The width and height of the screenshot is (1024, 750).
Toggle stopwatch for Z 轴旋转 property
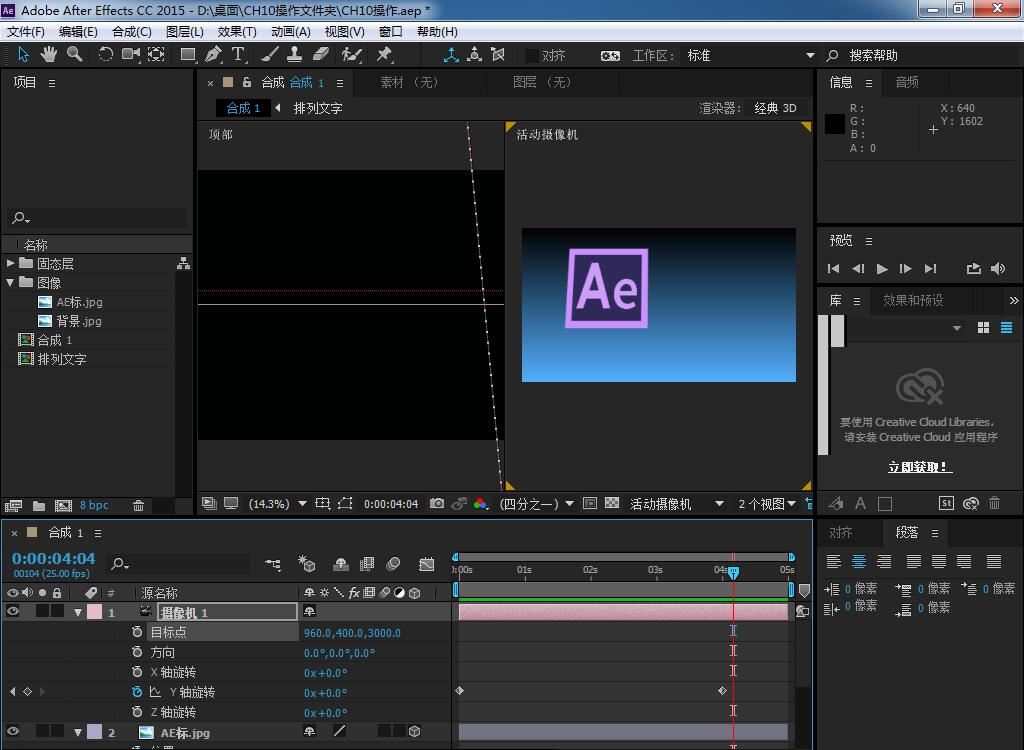[136, 711]
